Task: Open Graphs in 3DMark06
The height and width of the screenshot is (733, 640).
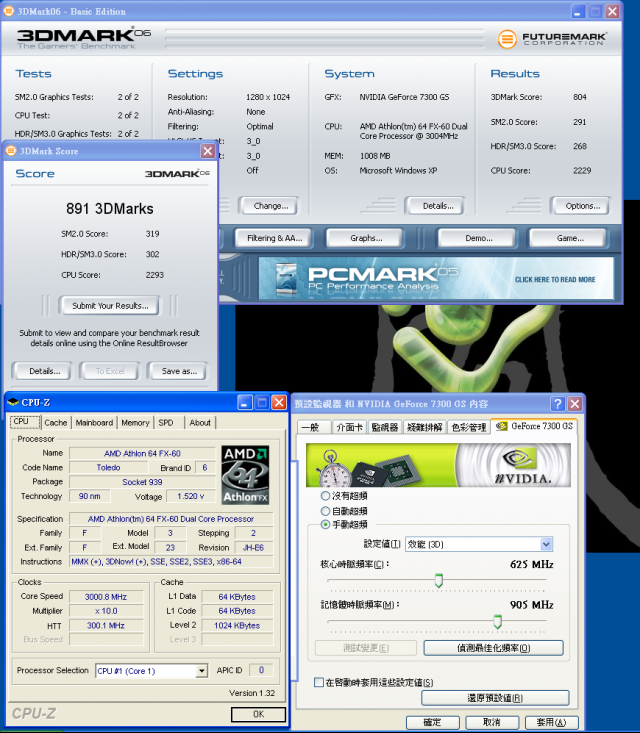Action: coord(365,238)
